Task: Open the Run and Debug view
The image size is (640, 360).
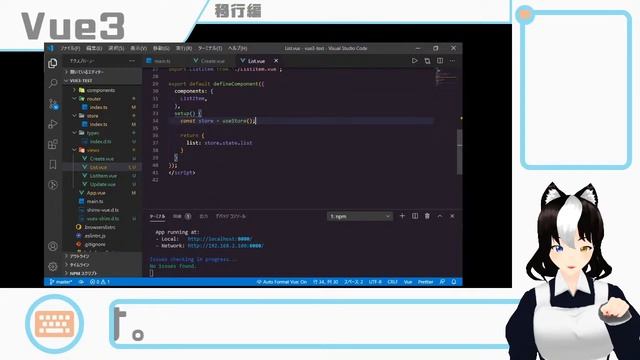Action: tap(53, 124)
